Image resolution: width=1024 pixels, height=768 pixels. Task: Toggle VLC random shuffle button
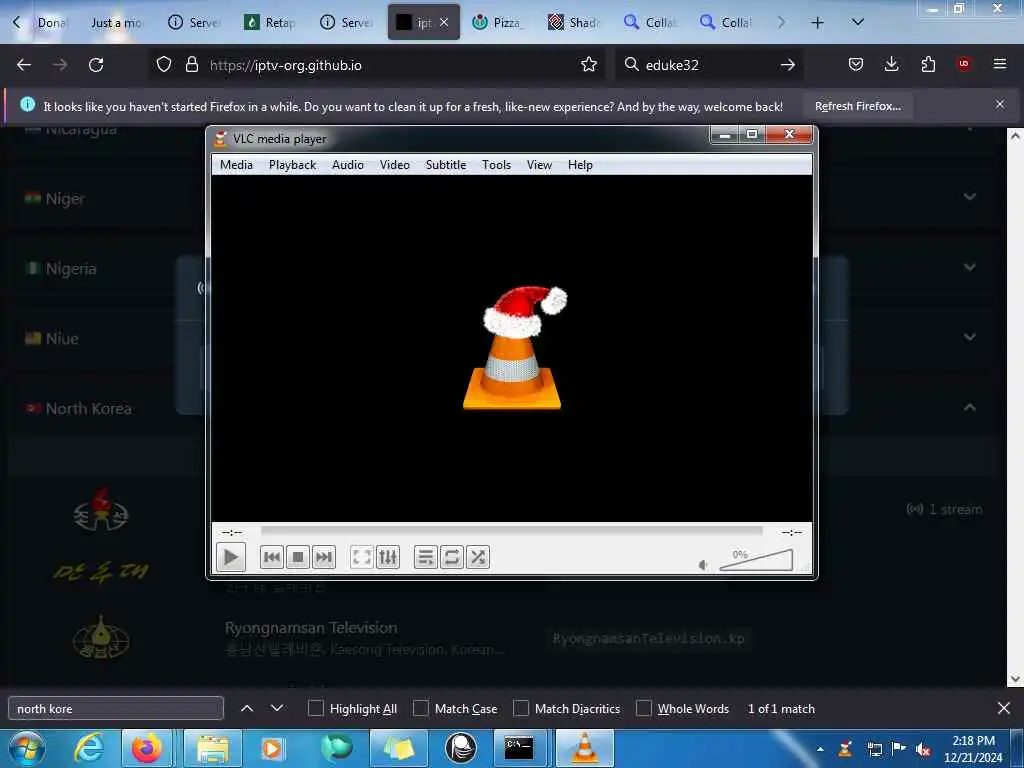click(x=478, y=557)
